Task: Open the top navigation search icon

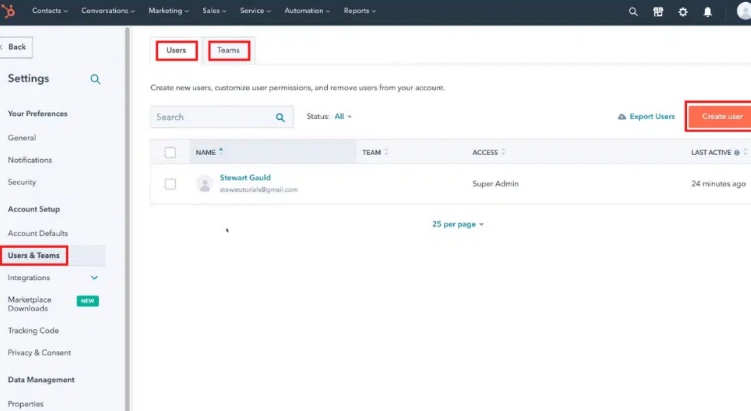Action: (632, 12)
